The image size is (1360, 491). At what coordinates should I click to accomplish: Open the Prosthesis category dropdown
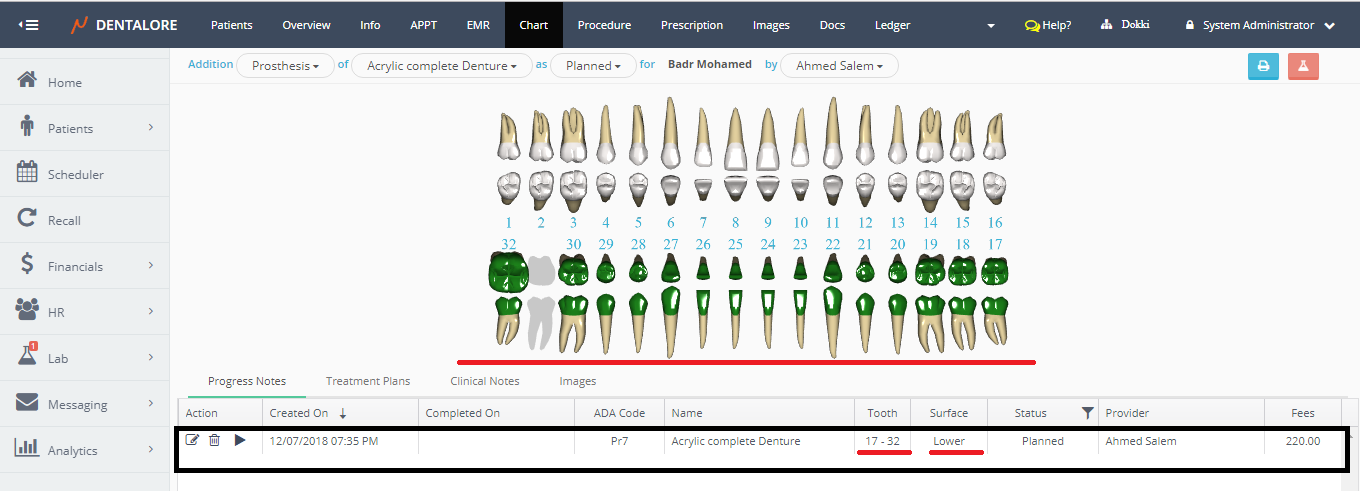285,66
